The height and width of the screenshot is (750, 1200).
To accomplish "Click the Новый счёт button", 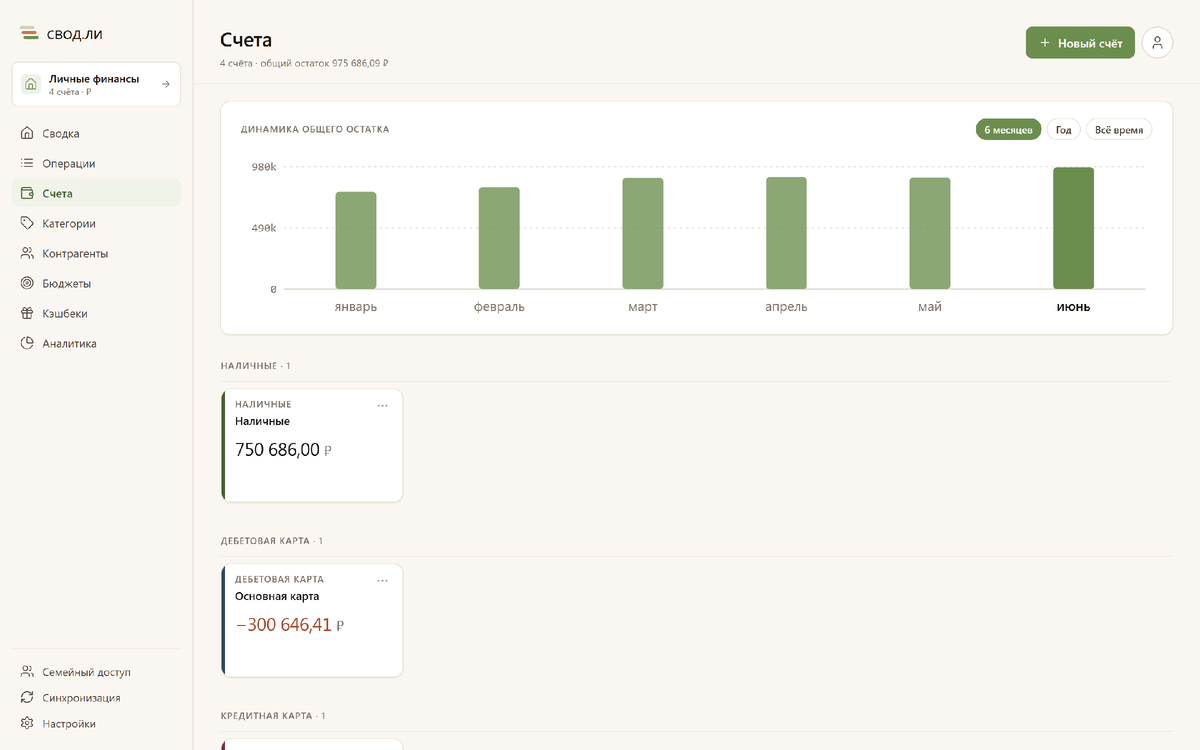I will point(1080,43).
